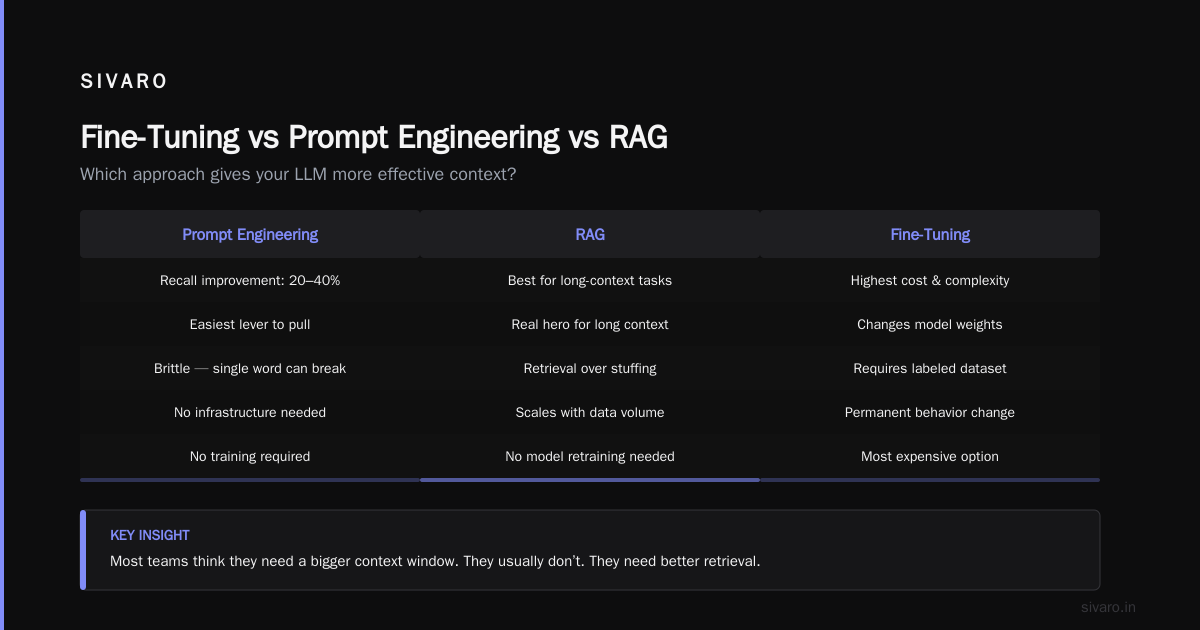Click 'No training required' cell
The image size is (1200, 630).
tap(250, 456)
